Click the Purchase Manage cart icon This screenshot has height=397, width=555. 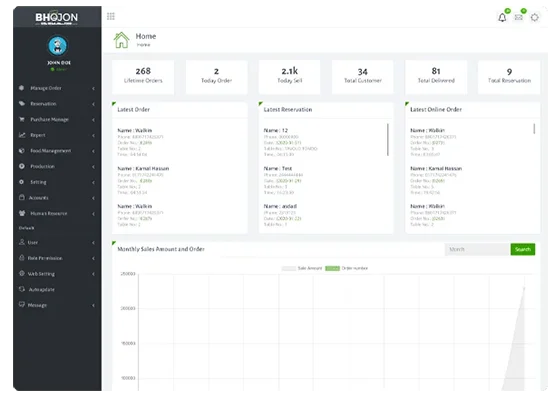tap(22, 119)
